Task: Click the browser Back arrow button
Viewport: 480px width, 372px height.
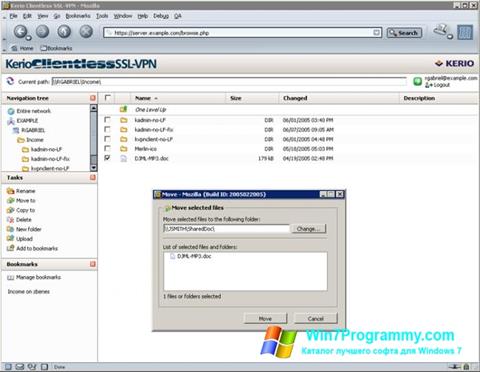Action: (x=20, y=32)
